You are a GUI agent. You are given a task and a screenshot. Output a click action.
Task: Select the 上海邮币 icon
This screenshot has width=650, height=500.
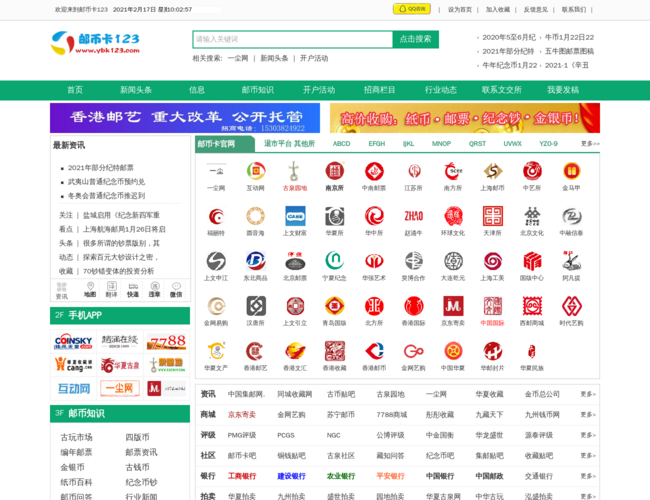[x=492, y=171]
